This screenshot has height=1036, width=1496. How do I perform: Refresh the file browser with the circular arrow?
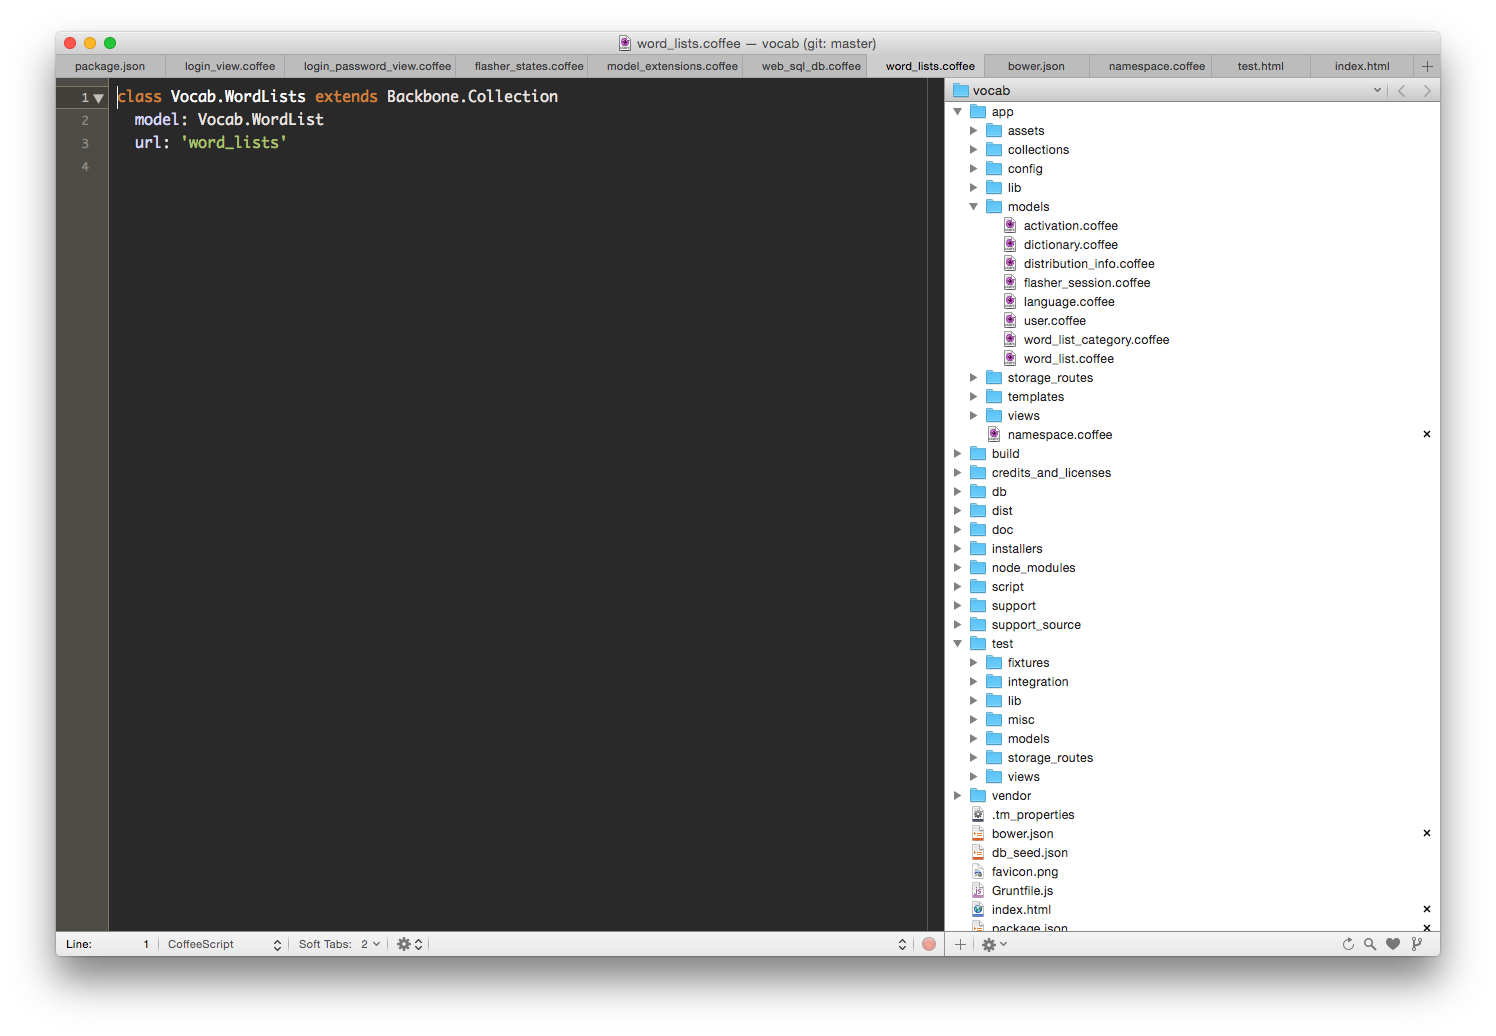(x=1348, y=943)
